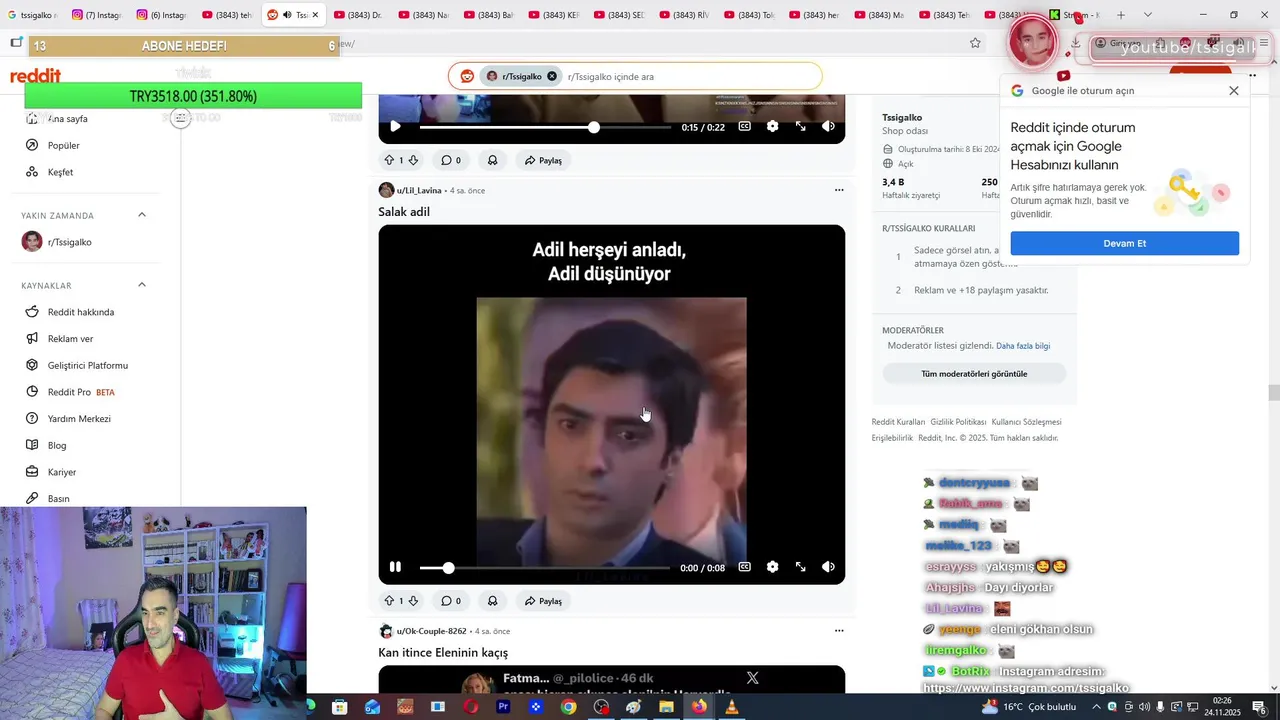Screen dimensions: 1280x720
Task: Open a new browser tab
Action: pos(1121,15)
